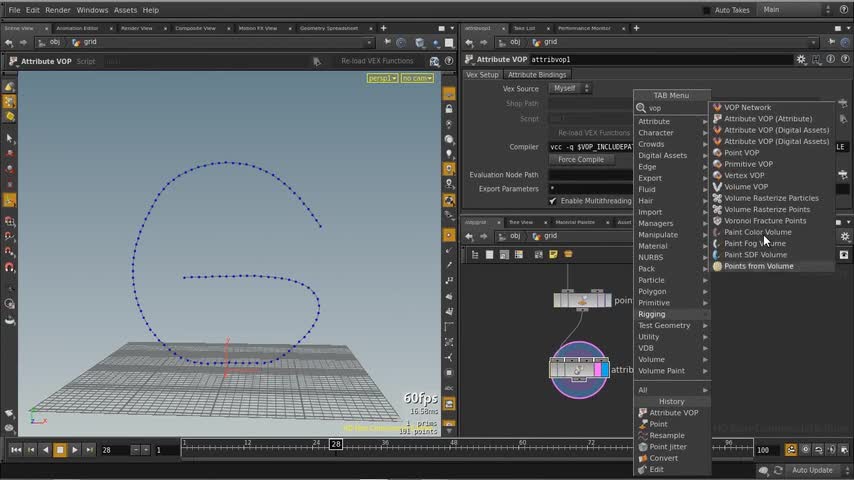854x480 pixels.
Task: Expand the Volume Paint category submenu
Action: point(672,371)
